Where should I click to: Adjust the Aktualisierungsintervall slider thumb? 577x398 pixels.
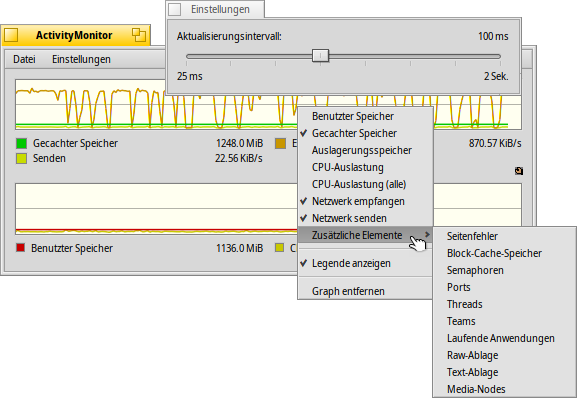320,56
